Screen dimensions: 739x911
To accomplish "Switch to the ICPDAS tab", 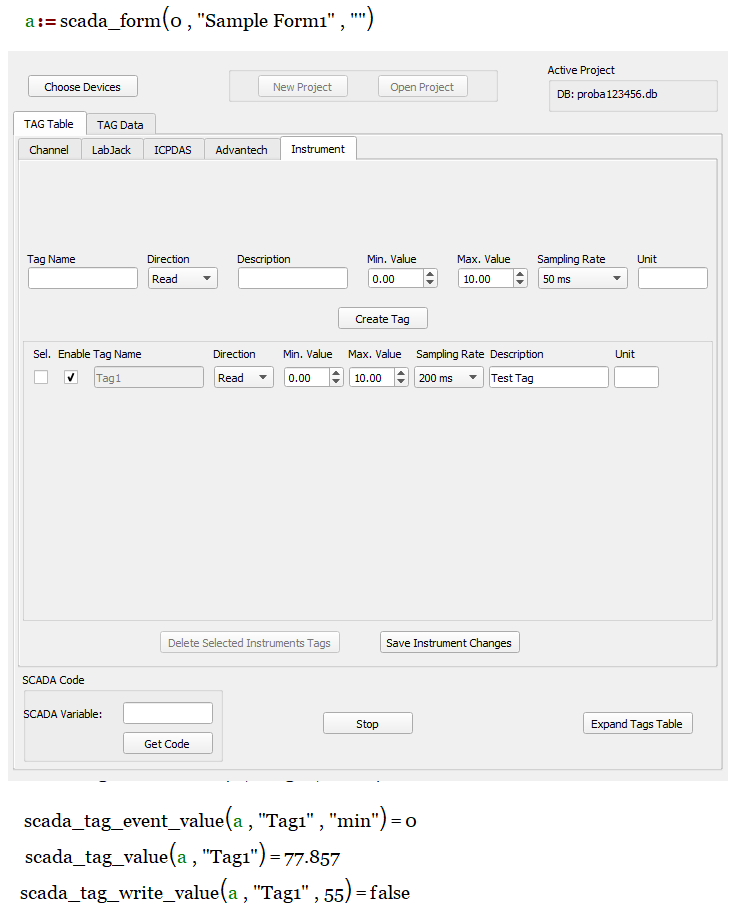I will pyautogui.click(x=172, y=149).
